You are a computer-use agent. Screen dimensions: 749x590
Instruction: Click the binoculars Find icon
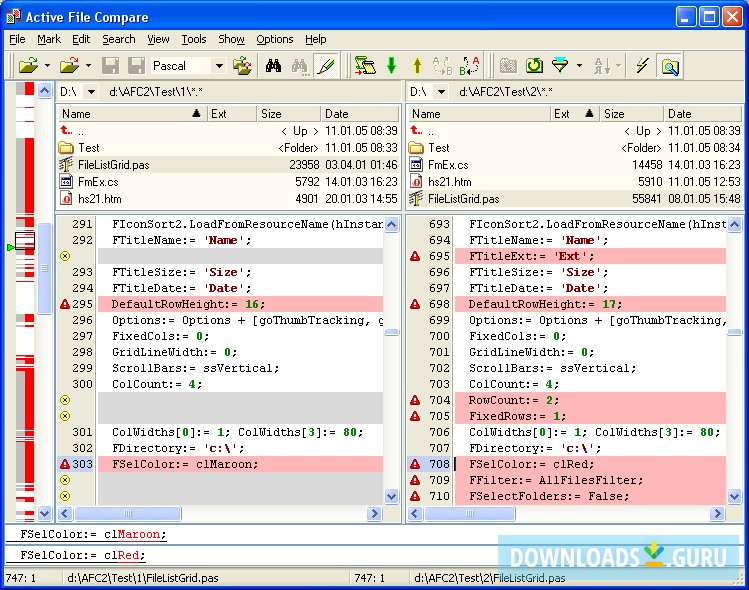273,65
